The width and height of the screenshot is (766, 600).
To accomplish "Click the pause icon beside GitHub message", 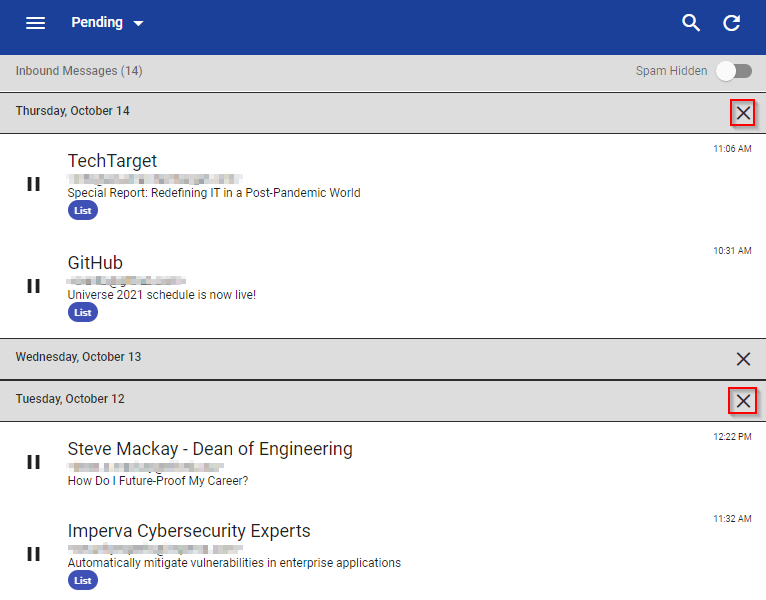I will point(33,286).
